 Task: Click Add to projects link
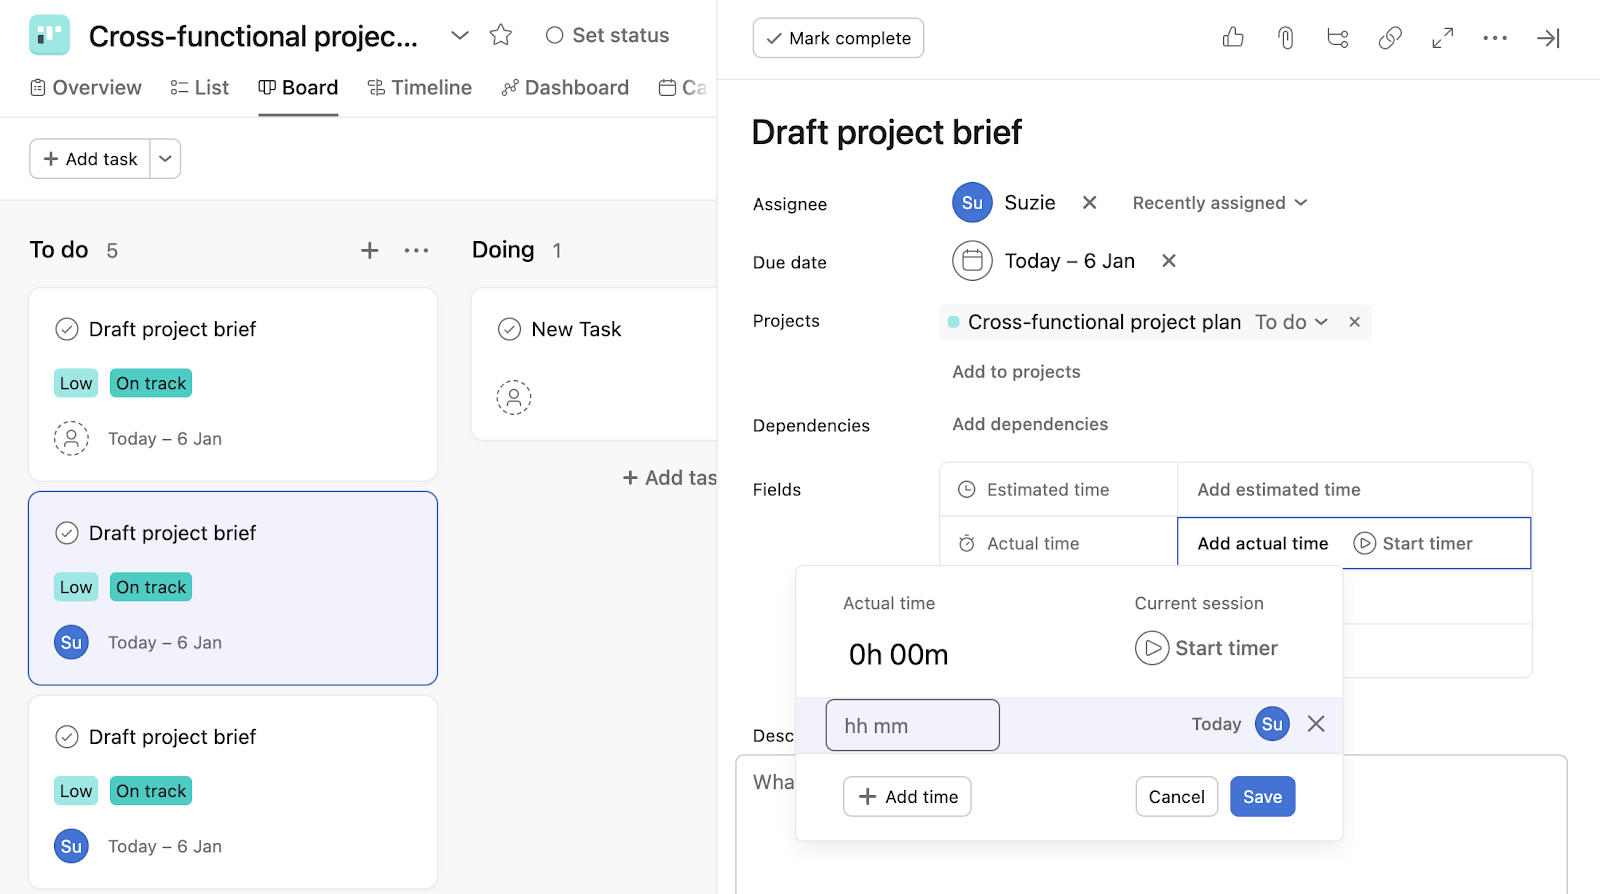1016,372
